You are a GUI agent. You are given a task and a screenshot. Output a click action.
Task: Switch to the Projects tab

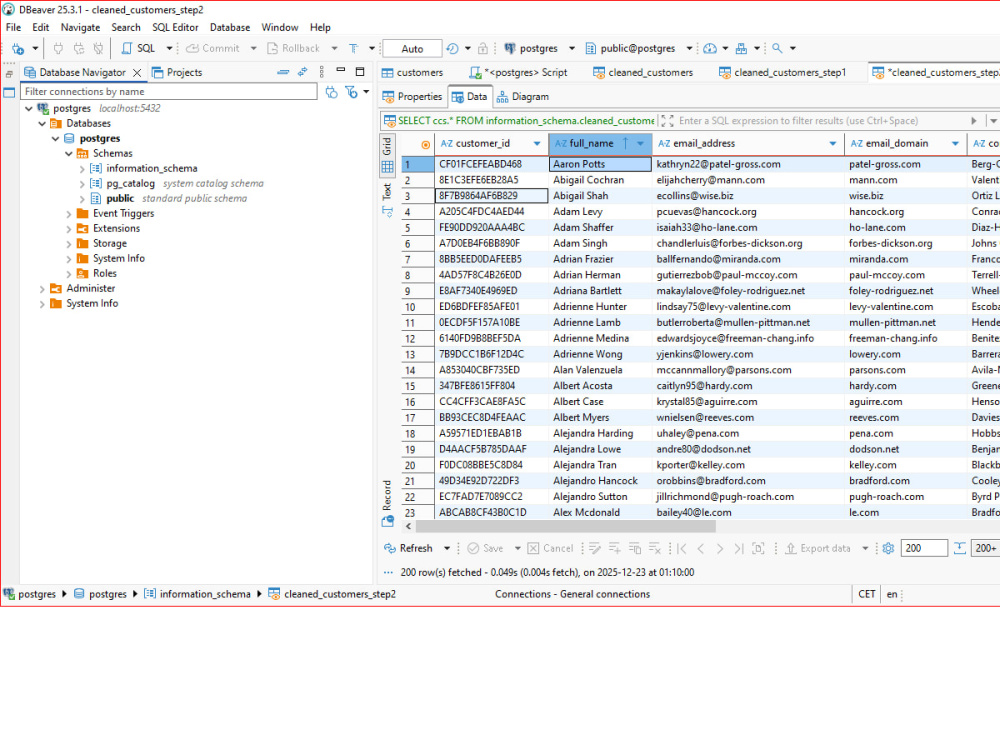tap(177, 73)
